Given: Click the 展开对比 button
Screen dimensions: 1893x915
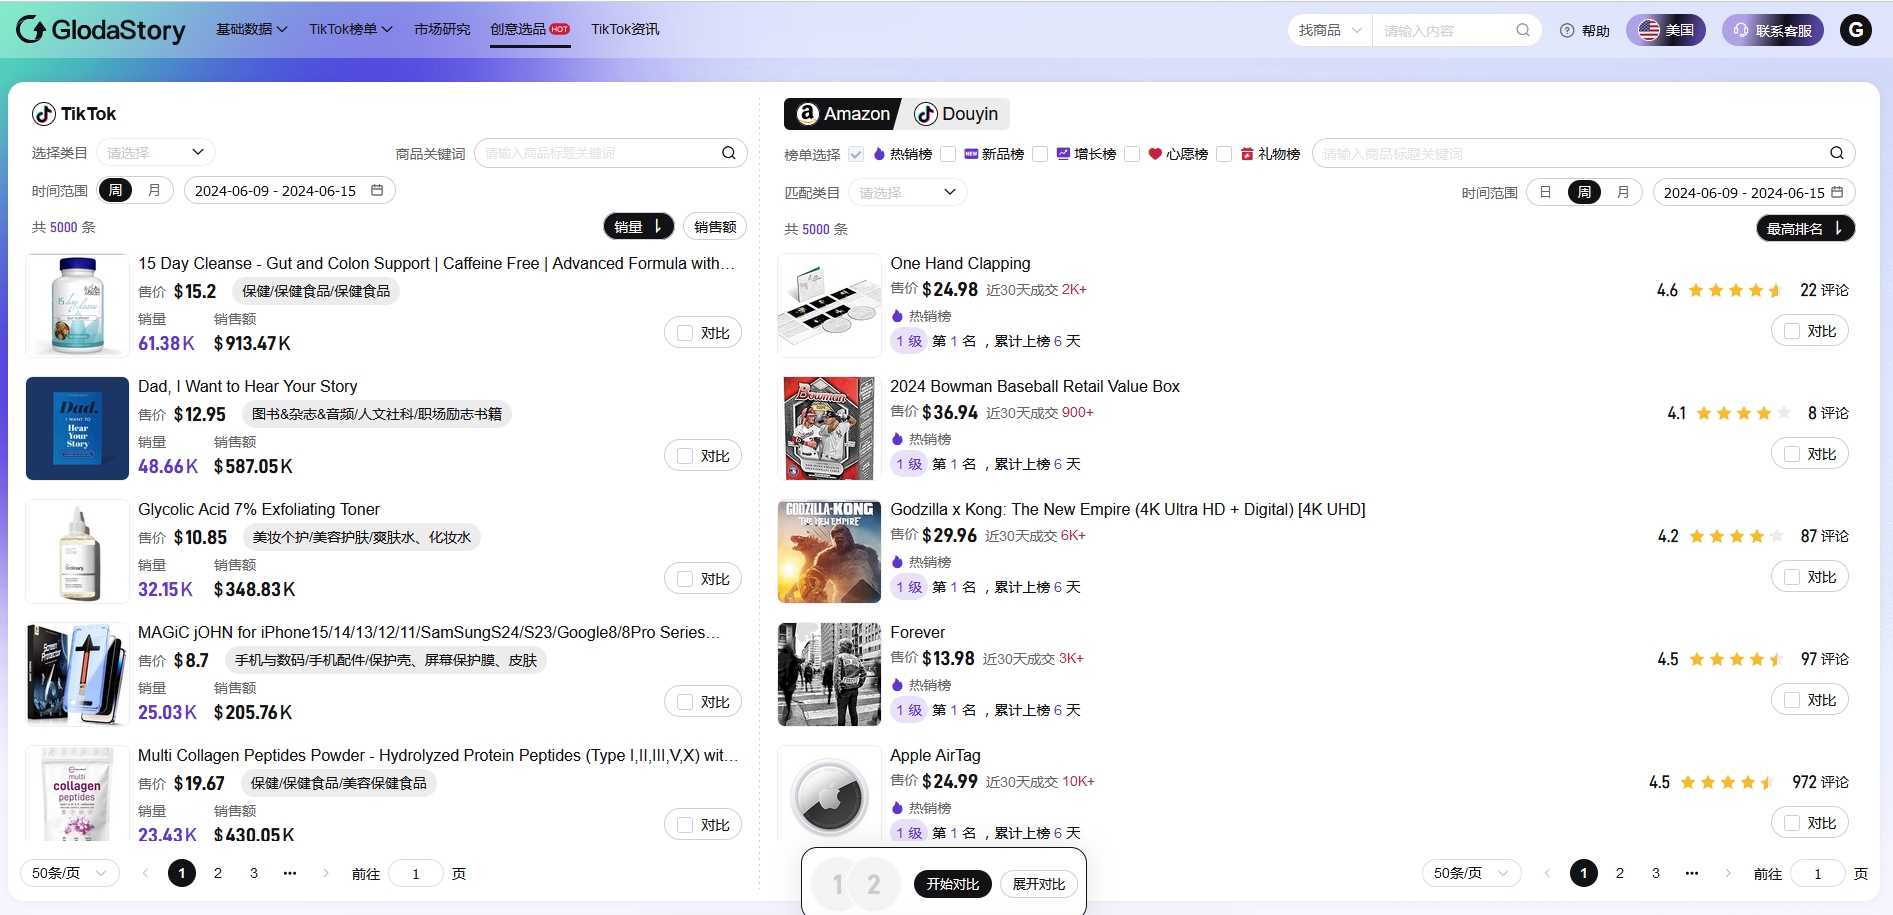Looking at the screenshot, I should tap(1039, 884).
